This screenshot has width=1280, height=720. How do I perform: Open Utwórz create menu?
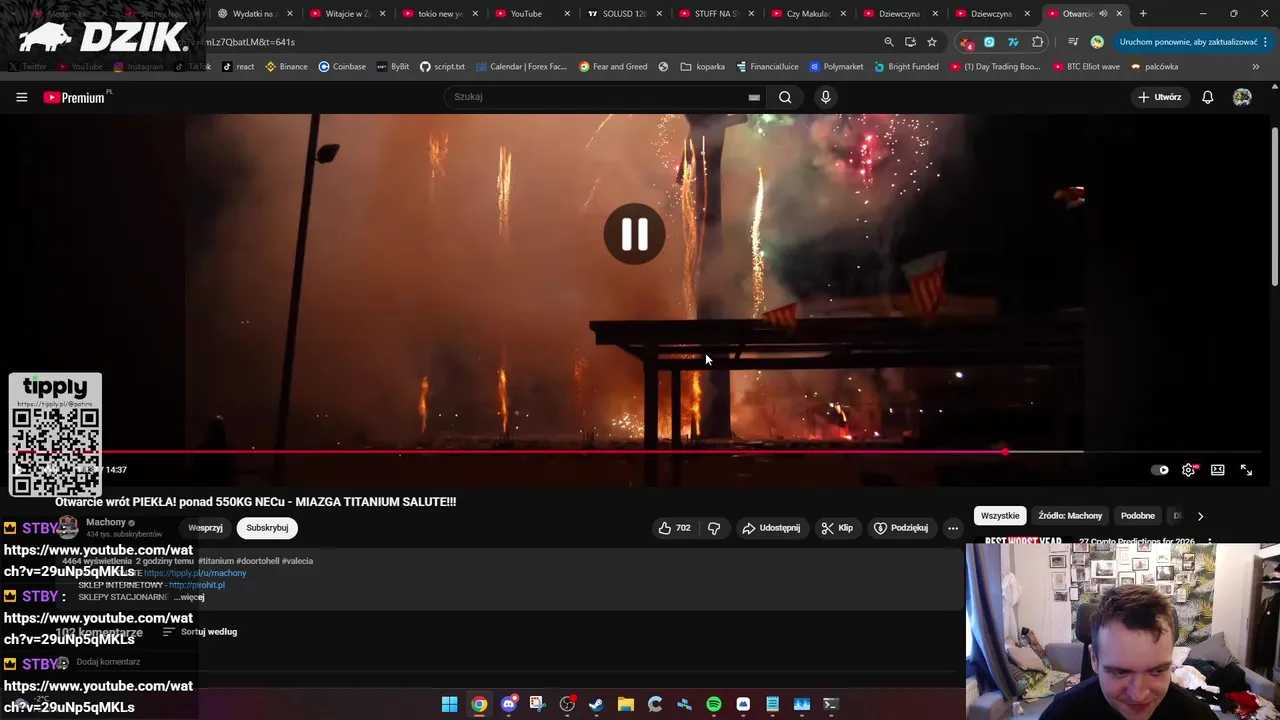pos(1159,97)
